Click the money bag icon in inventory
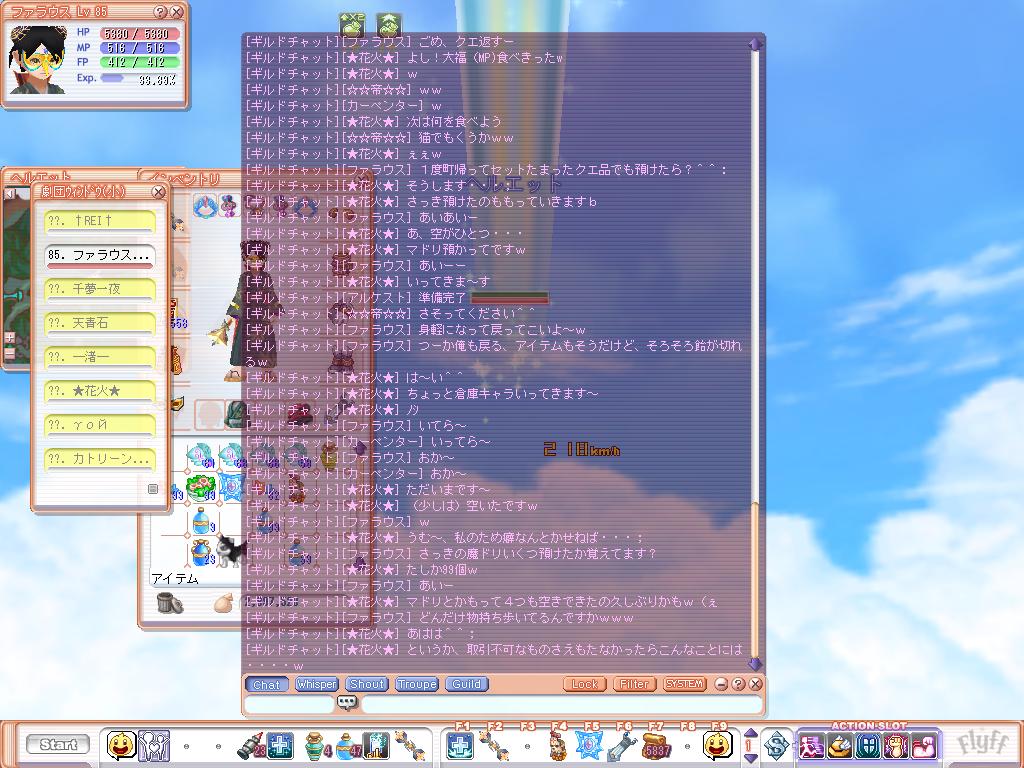The width and height of the screenshot is (1024, 768). click(223, 603)
